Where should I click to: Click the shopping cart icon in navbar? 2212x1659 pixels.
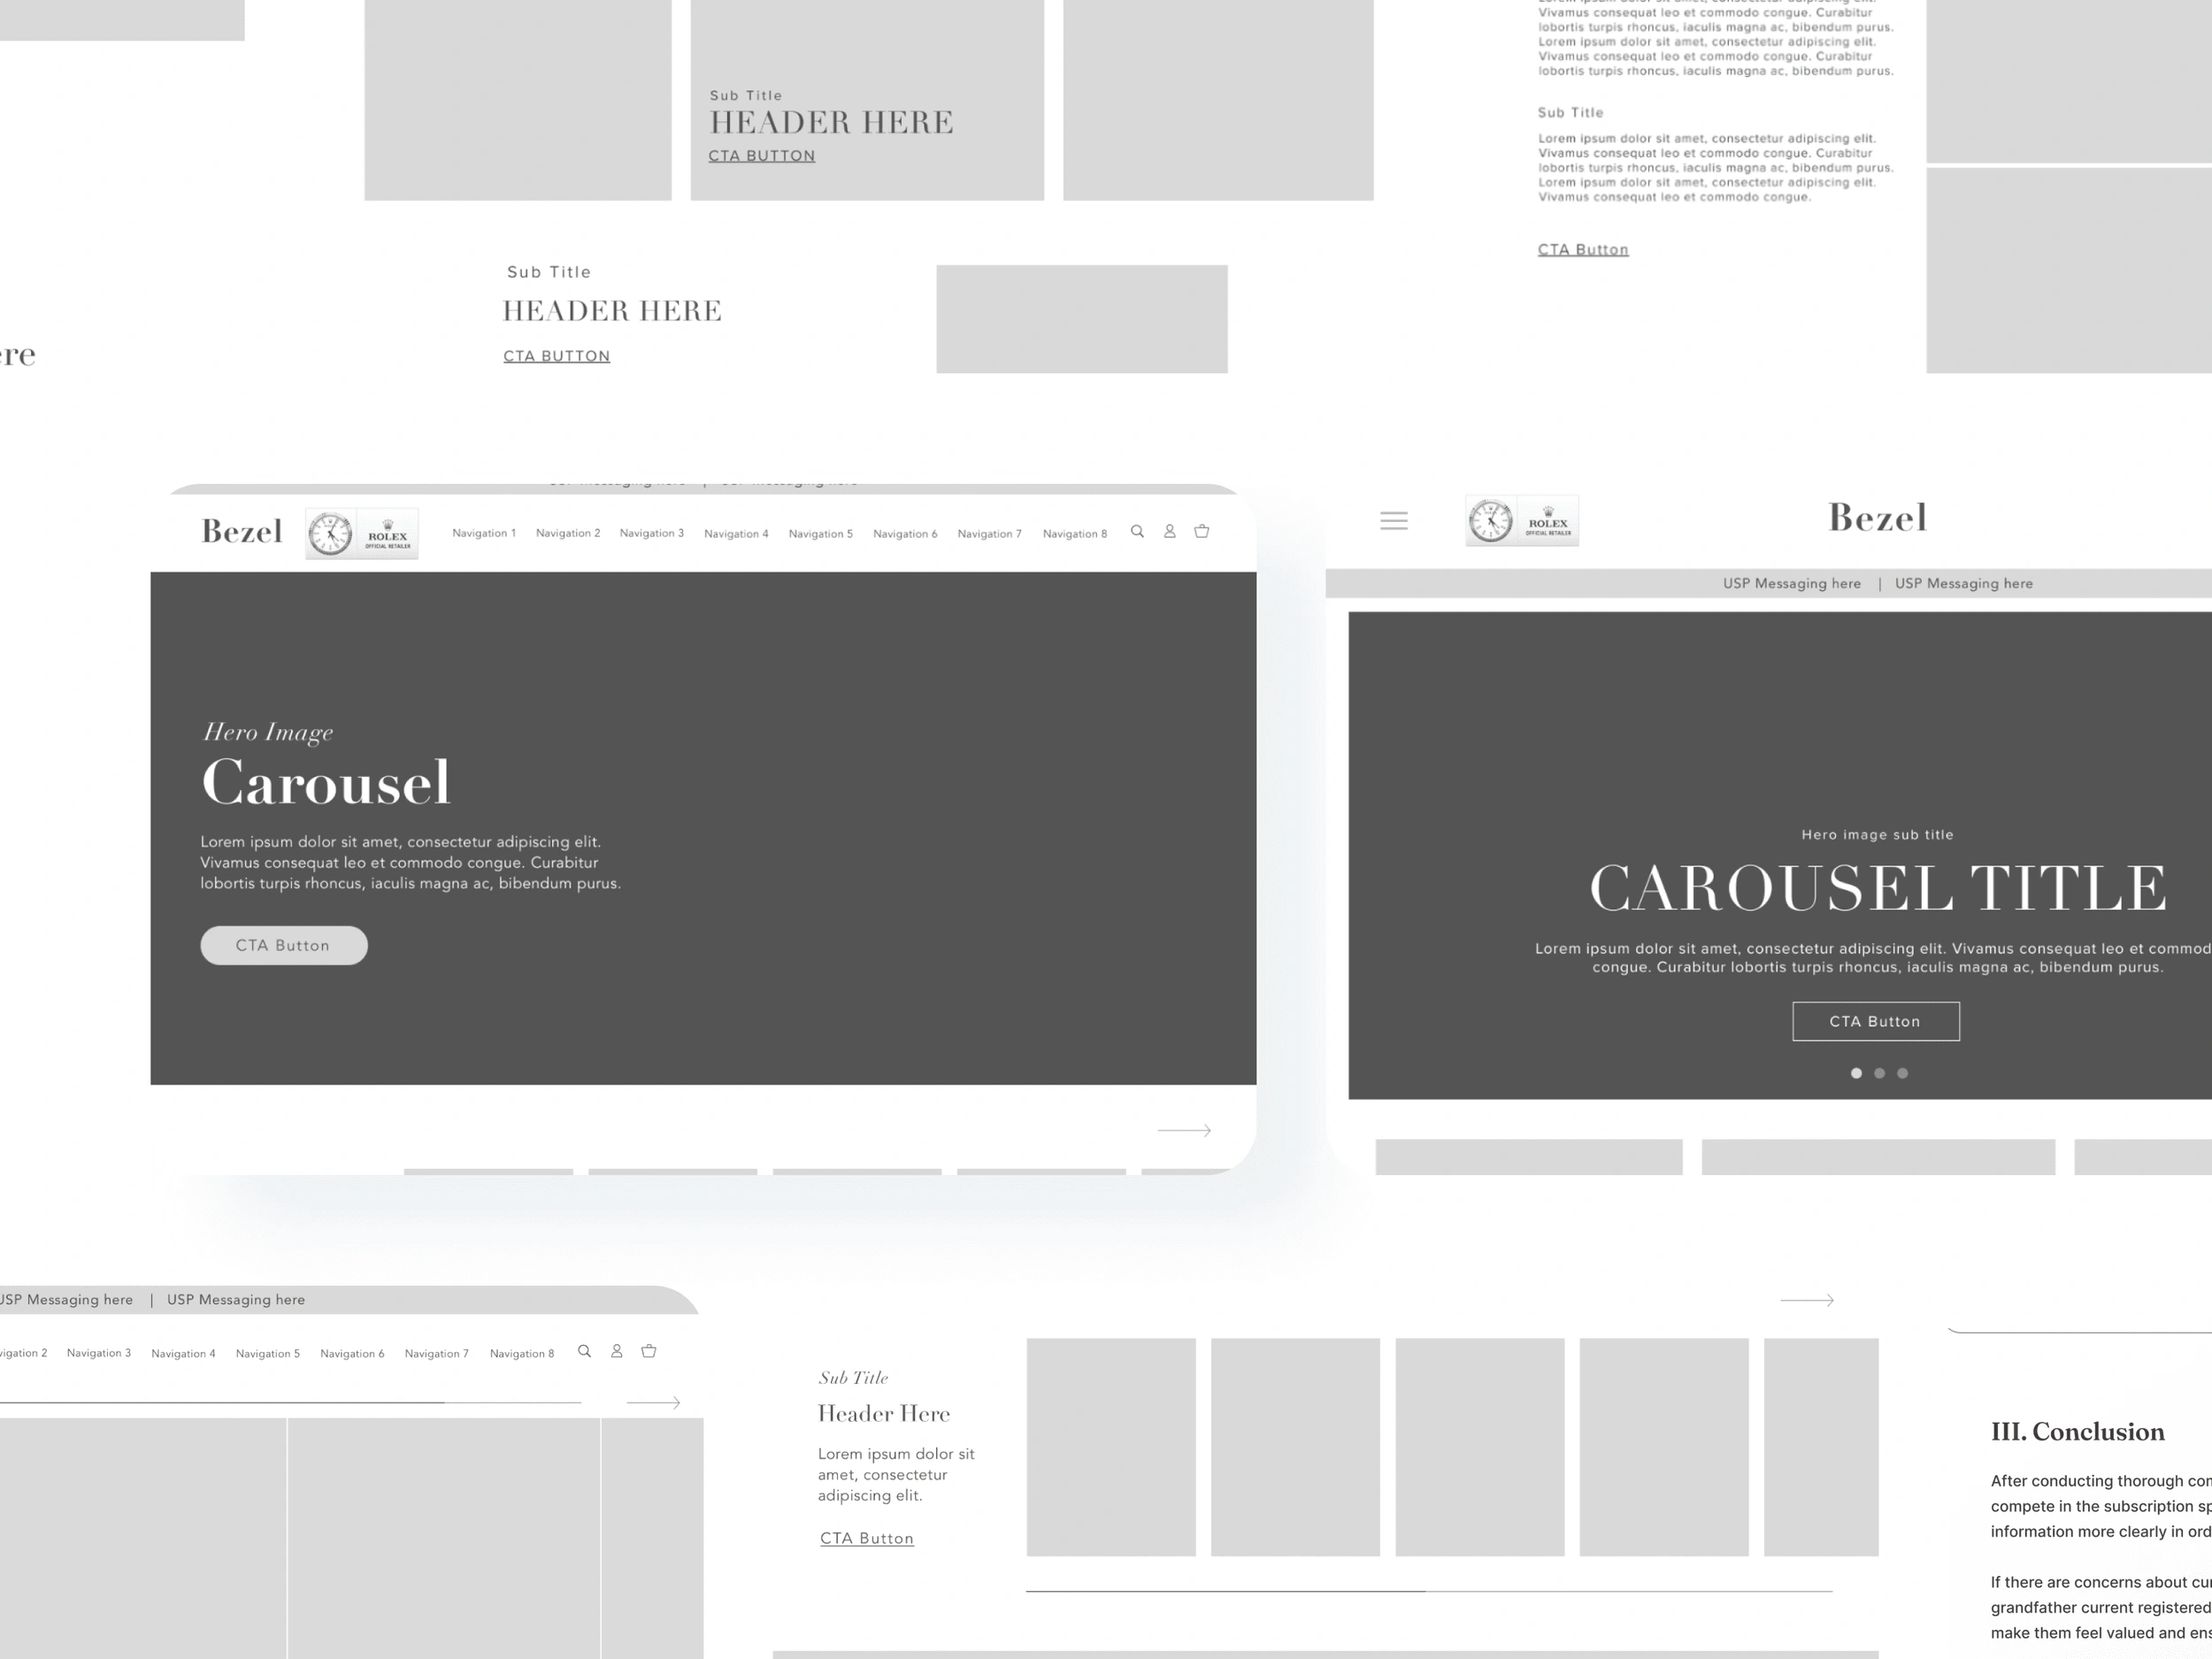click(1202, 532)
